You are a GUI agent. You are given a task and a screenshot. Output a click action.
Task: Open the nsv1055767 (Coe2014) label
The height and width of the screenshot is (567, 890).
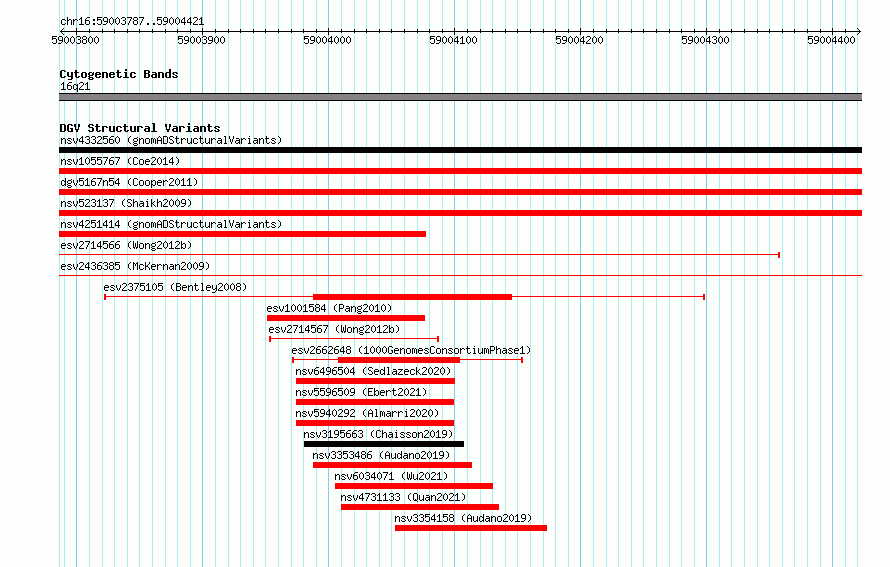click(120, 161)
